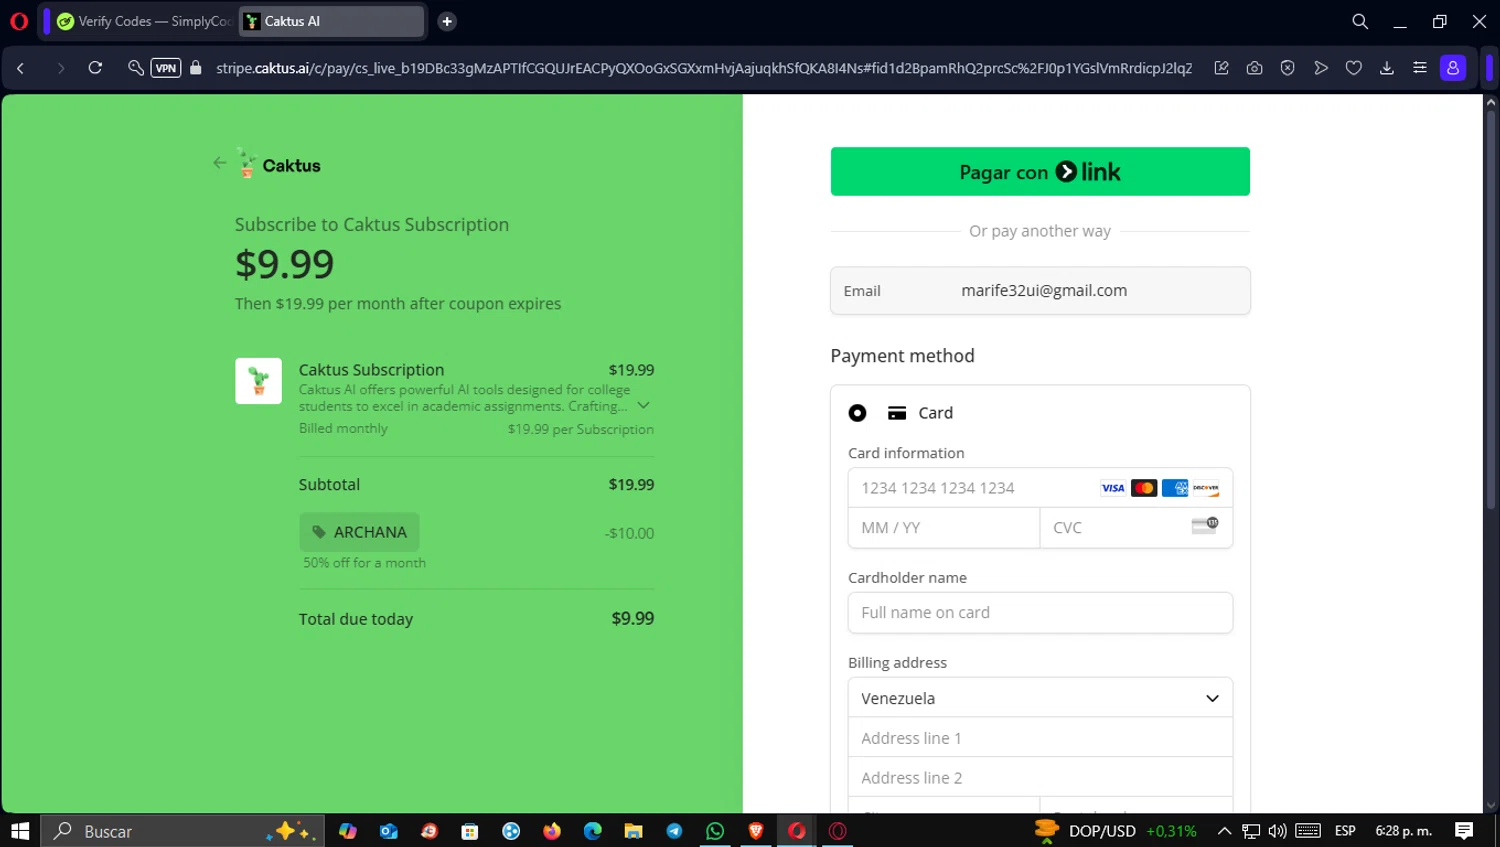This screenshot has width=1500, height=847.
Task: Click the American Express brand icon
Action: (1175, 488)
